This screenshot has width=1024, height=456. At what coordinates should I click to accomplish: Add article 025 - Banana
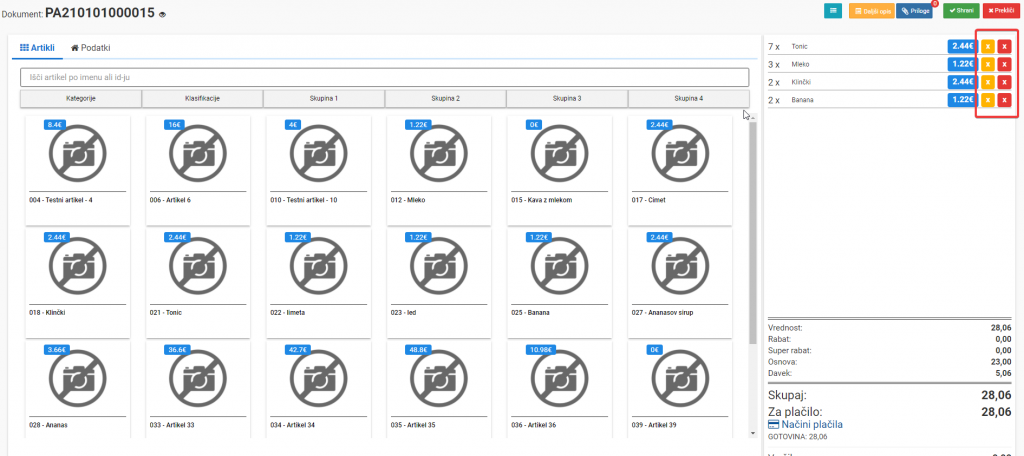tap(560, 283)
